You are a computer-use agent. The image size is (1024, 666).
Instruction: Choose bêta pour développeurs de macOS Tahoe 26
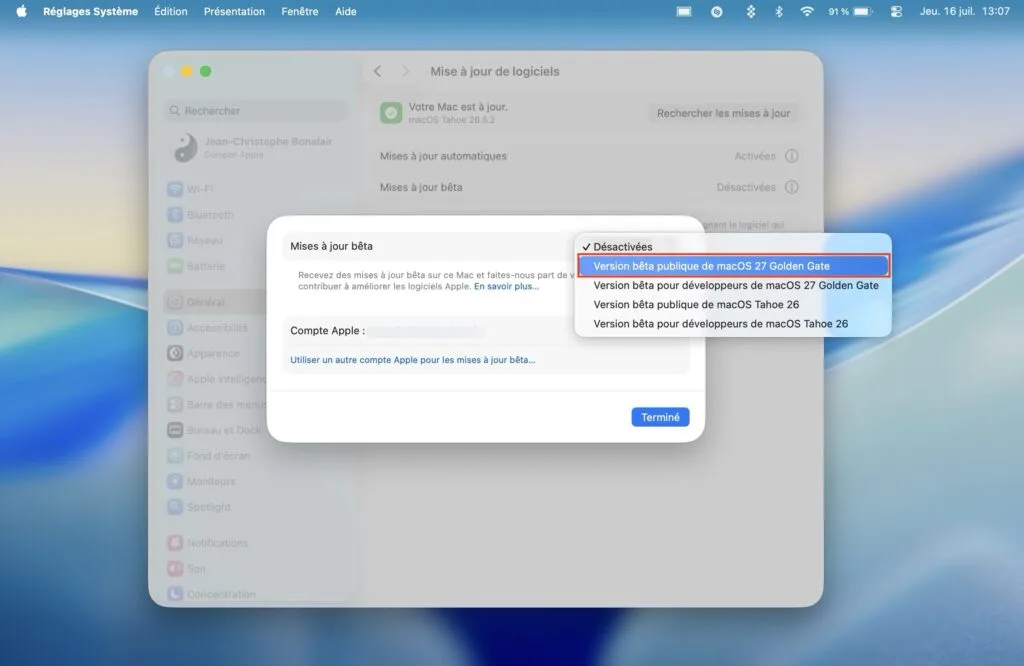point(733,324)
